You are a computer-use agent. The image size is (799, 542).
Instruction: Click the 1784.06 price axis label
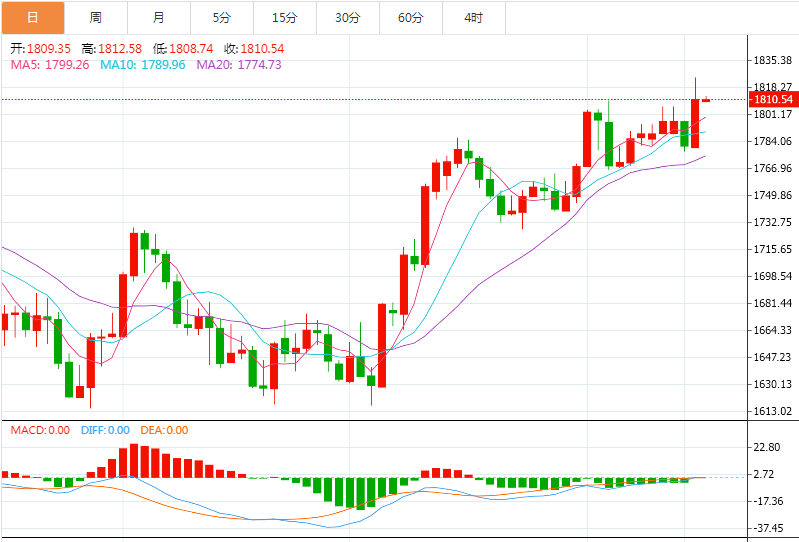point(773,141)
